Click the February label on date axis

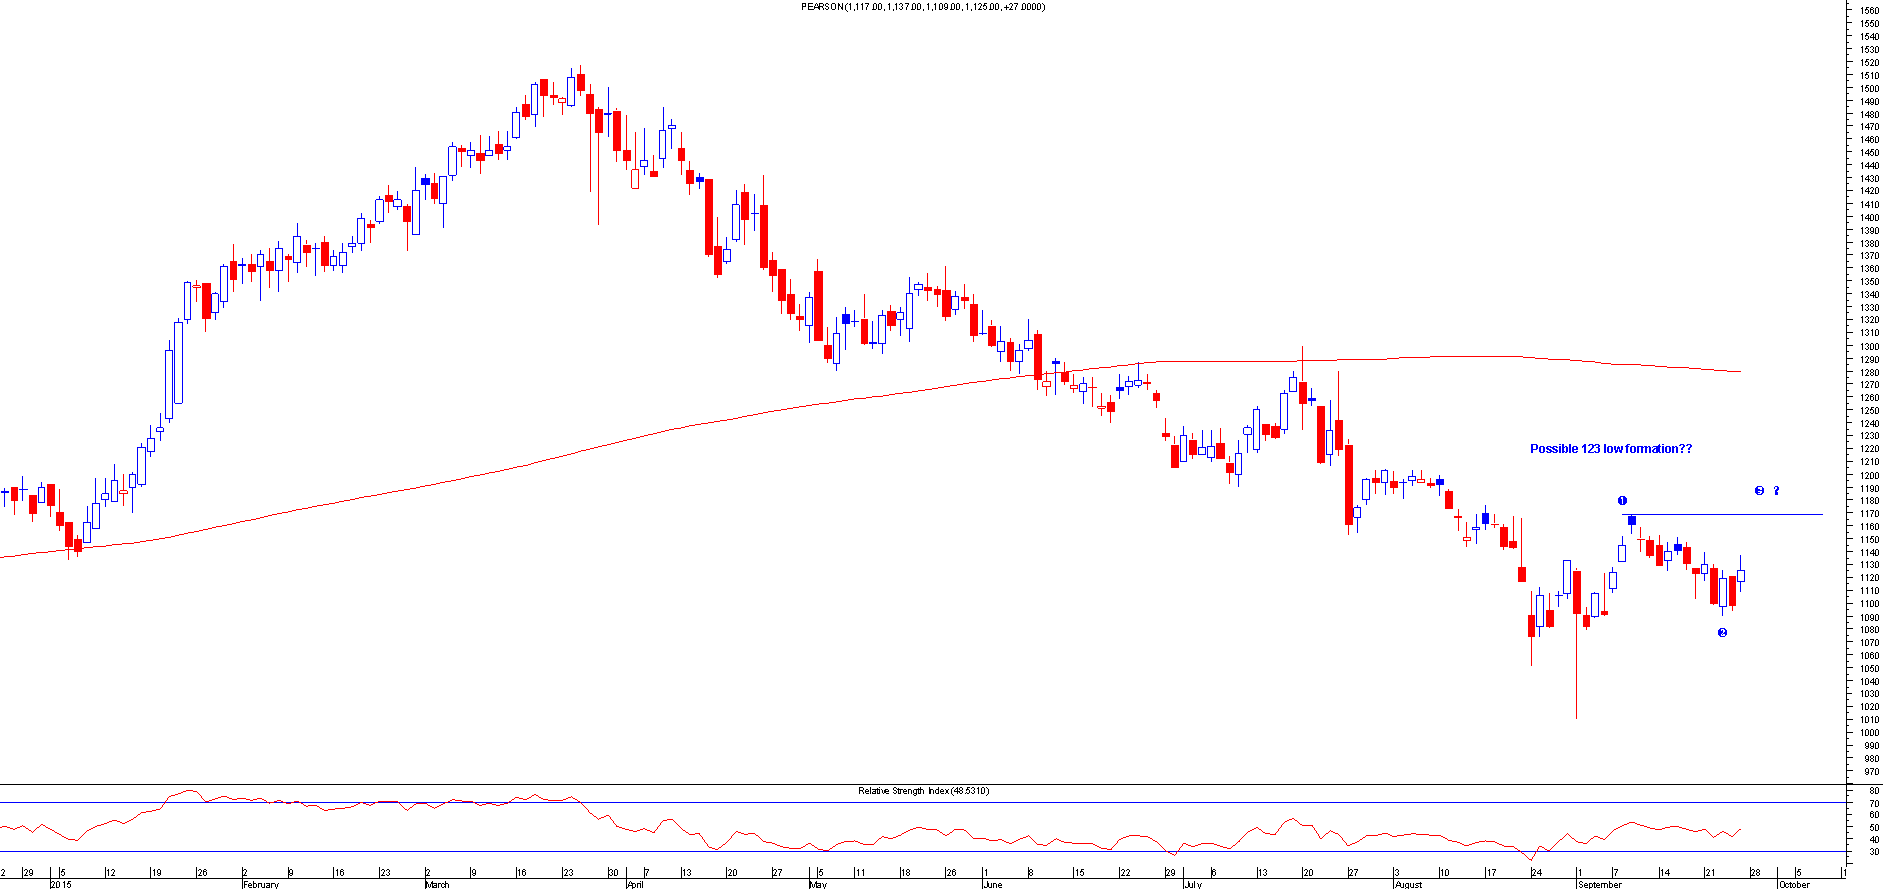(261, 884)
